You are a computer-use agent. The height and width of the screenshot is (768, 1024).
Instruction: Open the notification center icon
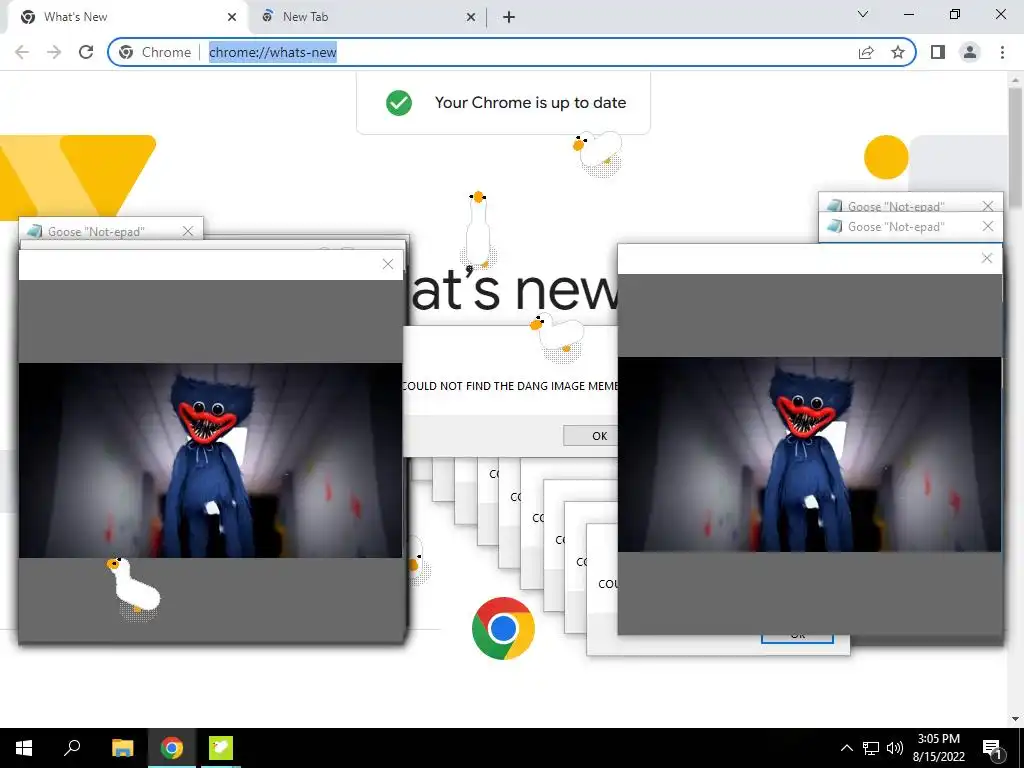click(992, 748)
